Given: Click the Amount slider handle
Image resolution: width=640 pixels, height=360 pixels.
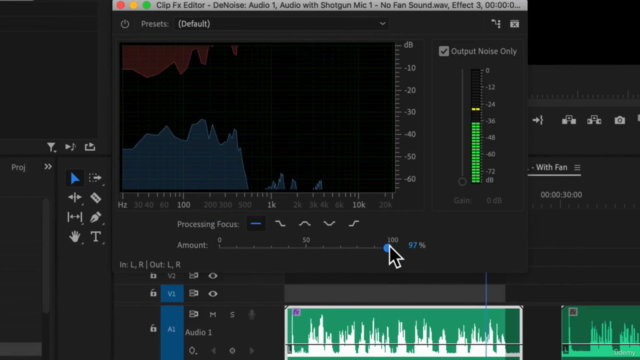Looking at the screenshot, I should click(387, 248).
